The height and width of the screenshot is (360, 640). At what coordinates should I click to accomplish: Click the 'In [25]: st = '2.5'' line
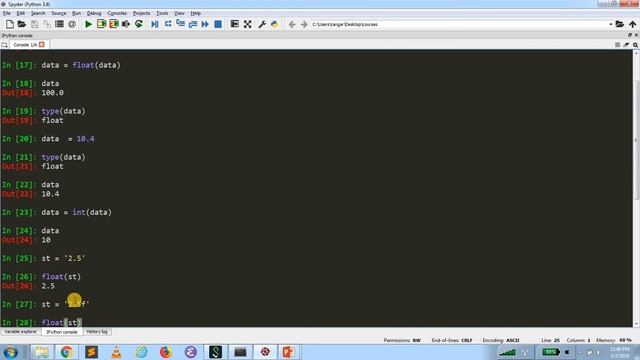43,258
